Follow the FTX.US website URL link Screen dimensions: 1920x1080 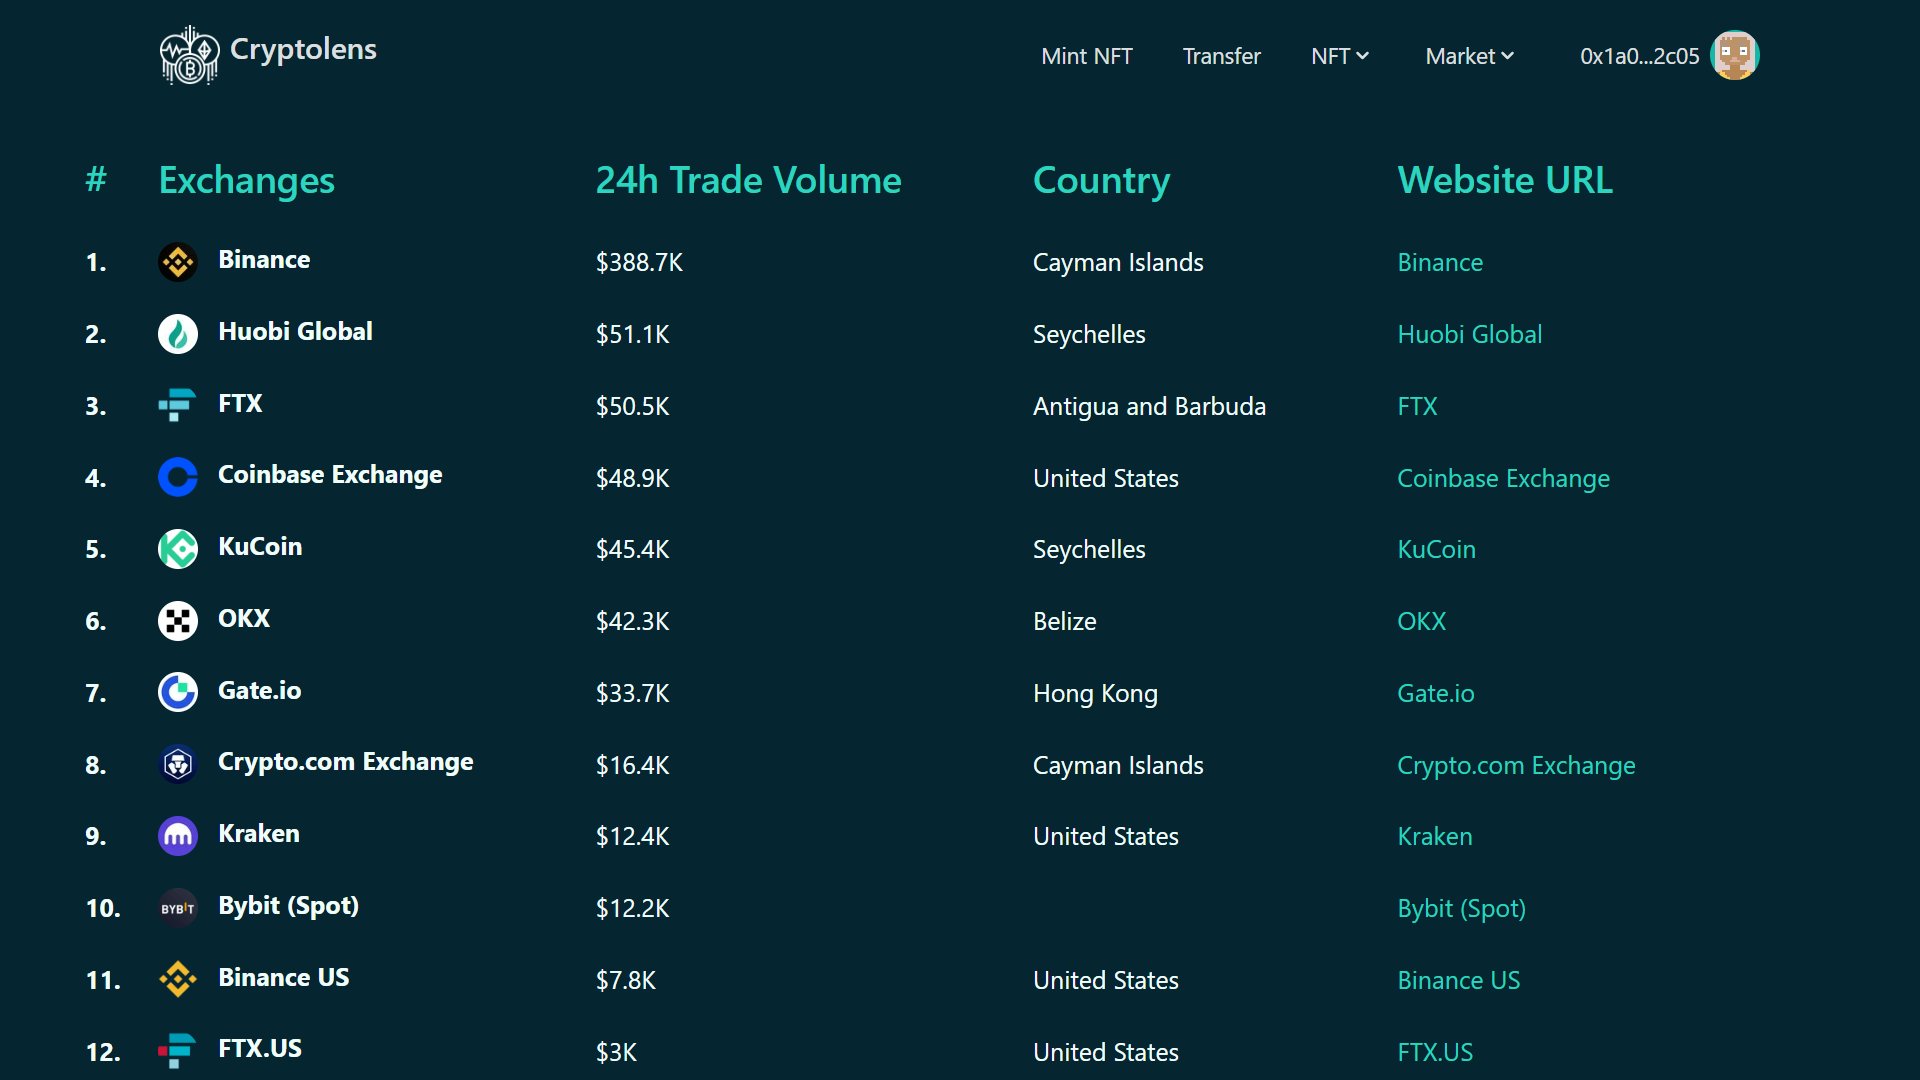coord(1434,1052)
